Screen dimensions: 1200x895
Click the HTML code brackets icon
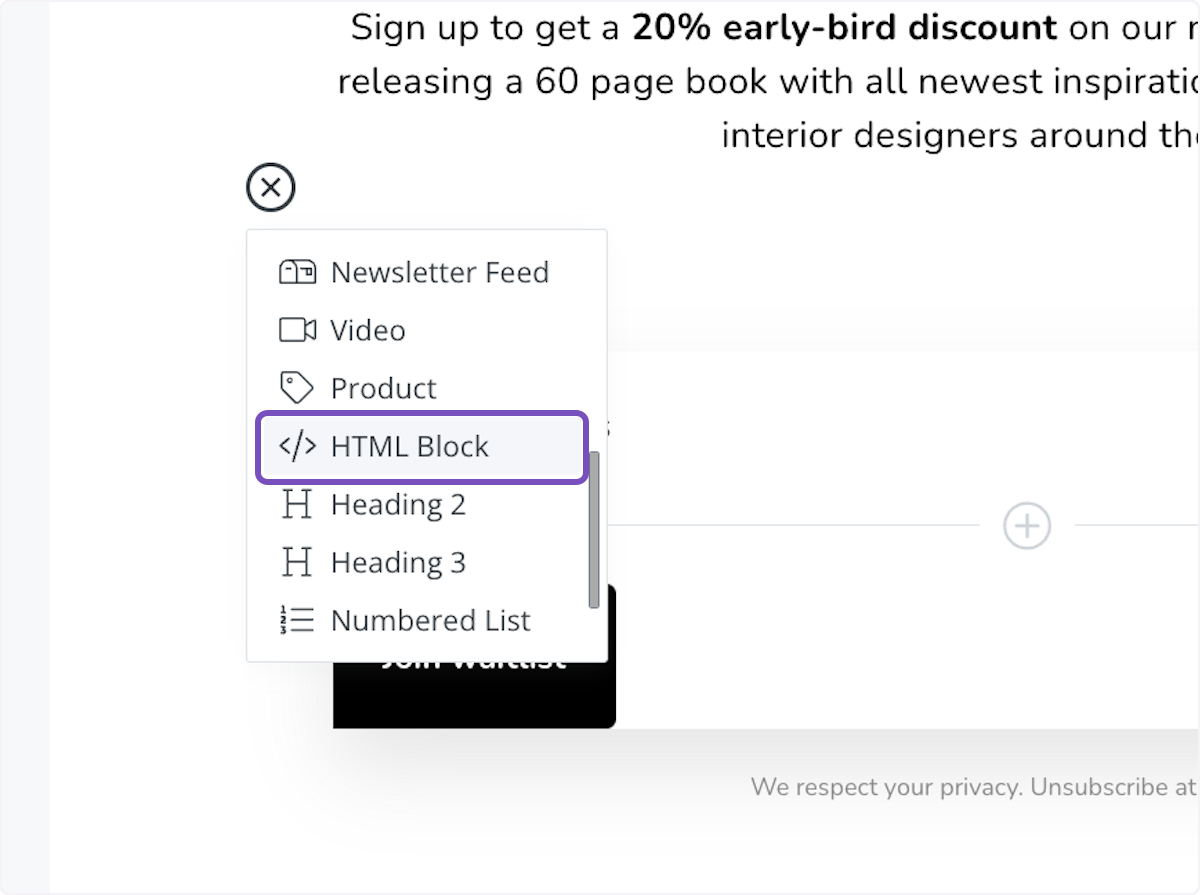(x=294, y=446)
